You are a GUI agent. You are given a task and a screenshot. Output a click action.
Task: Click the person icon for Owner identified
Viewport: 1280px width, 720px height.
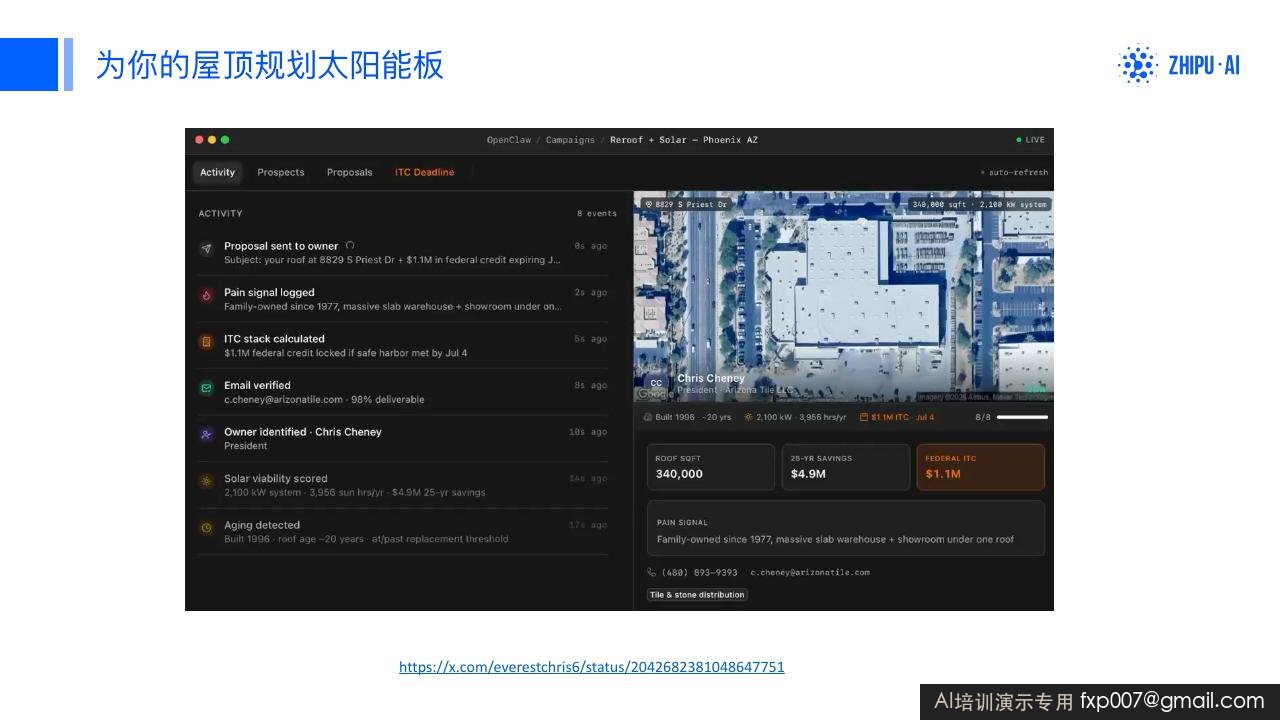click(206, 435)
